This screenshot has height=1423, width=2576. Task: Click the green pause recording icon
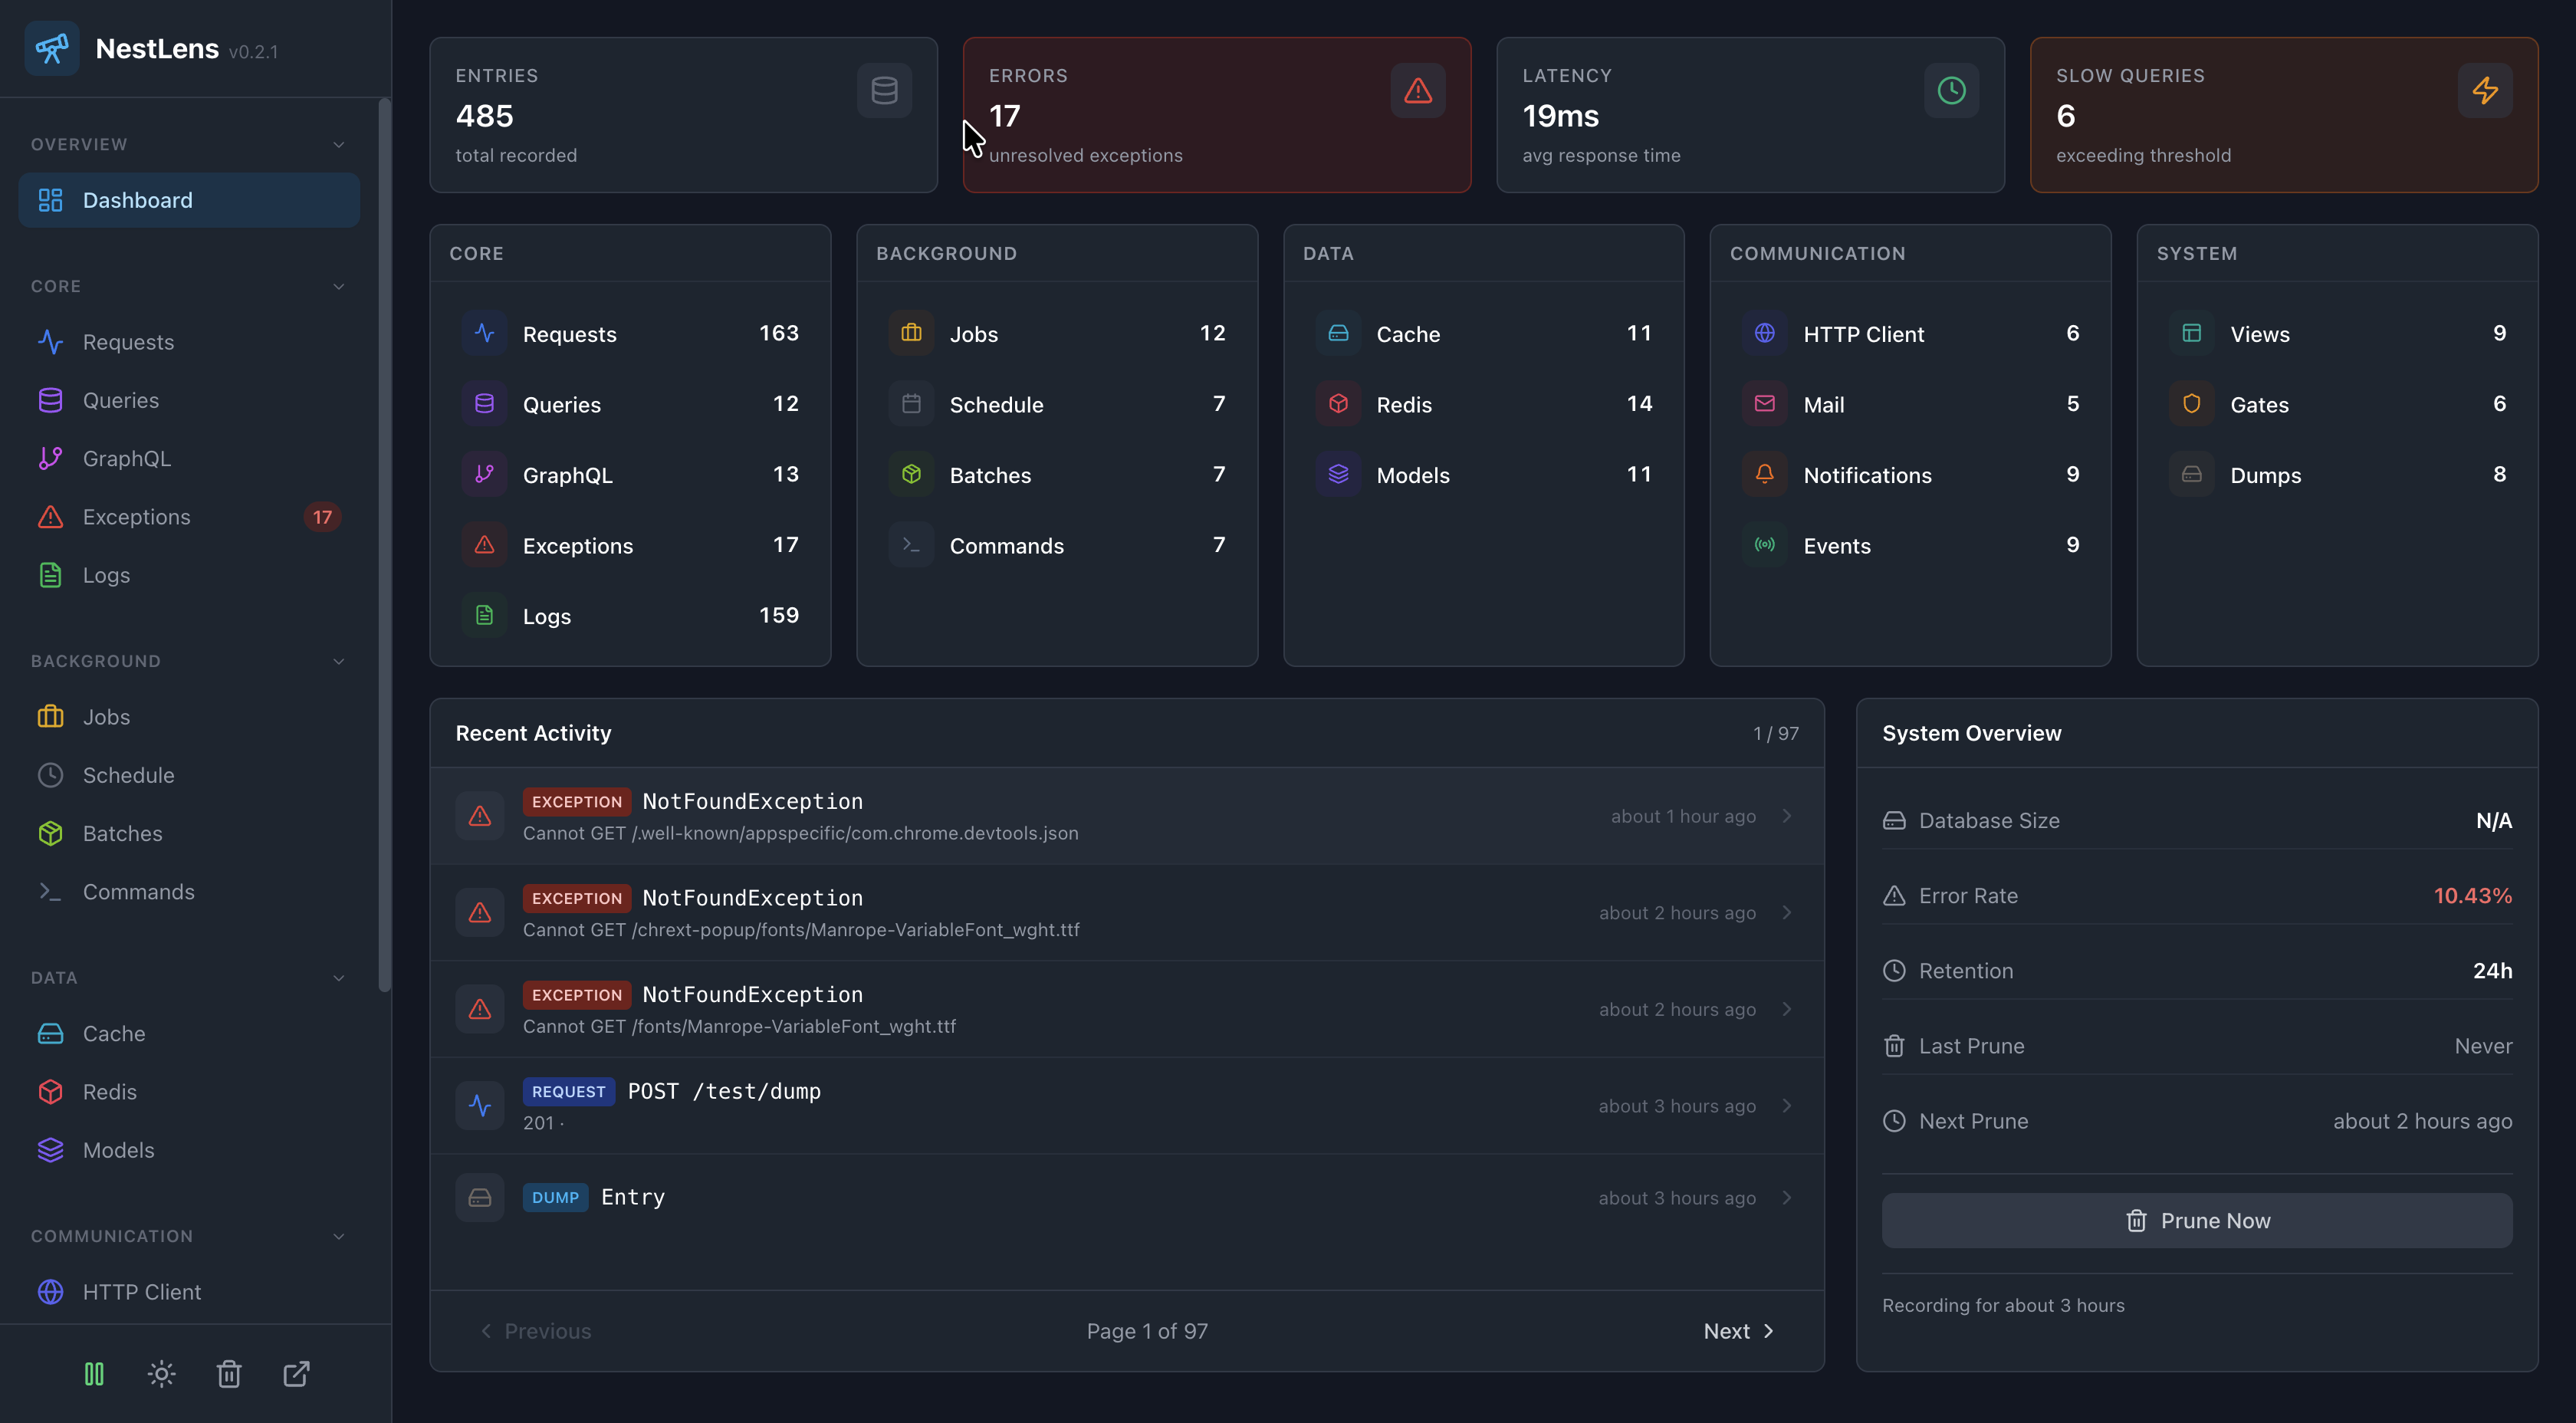tap(94, 1374)
